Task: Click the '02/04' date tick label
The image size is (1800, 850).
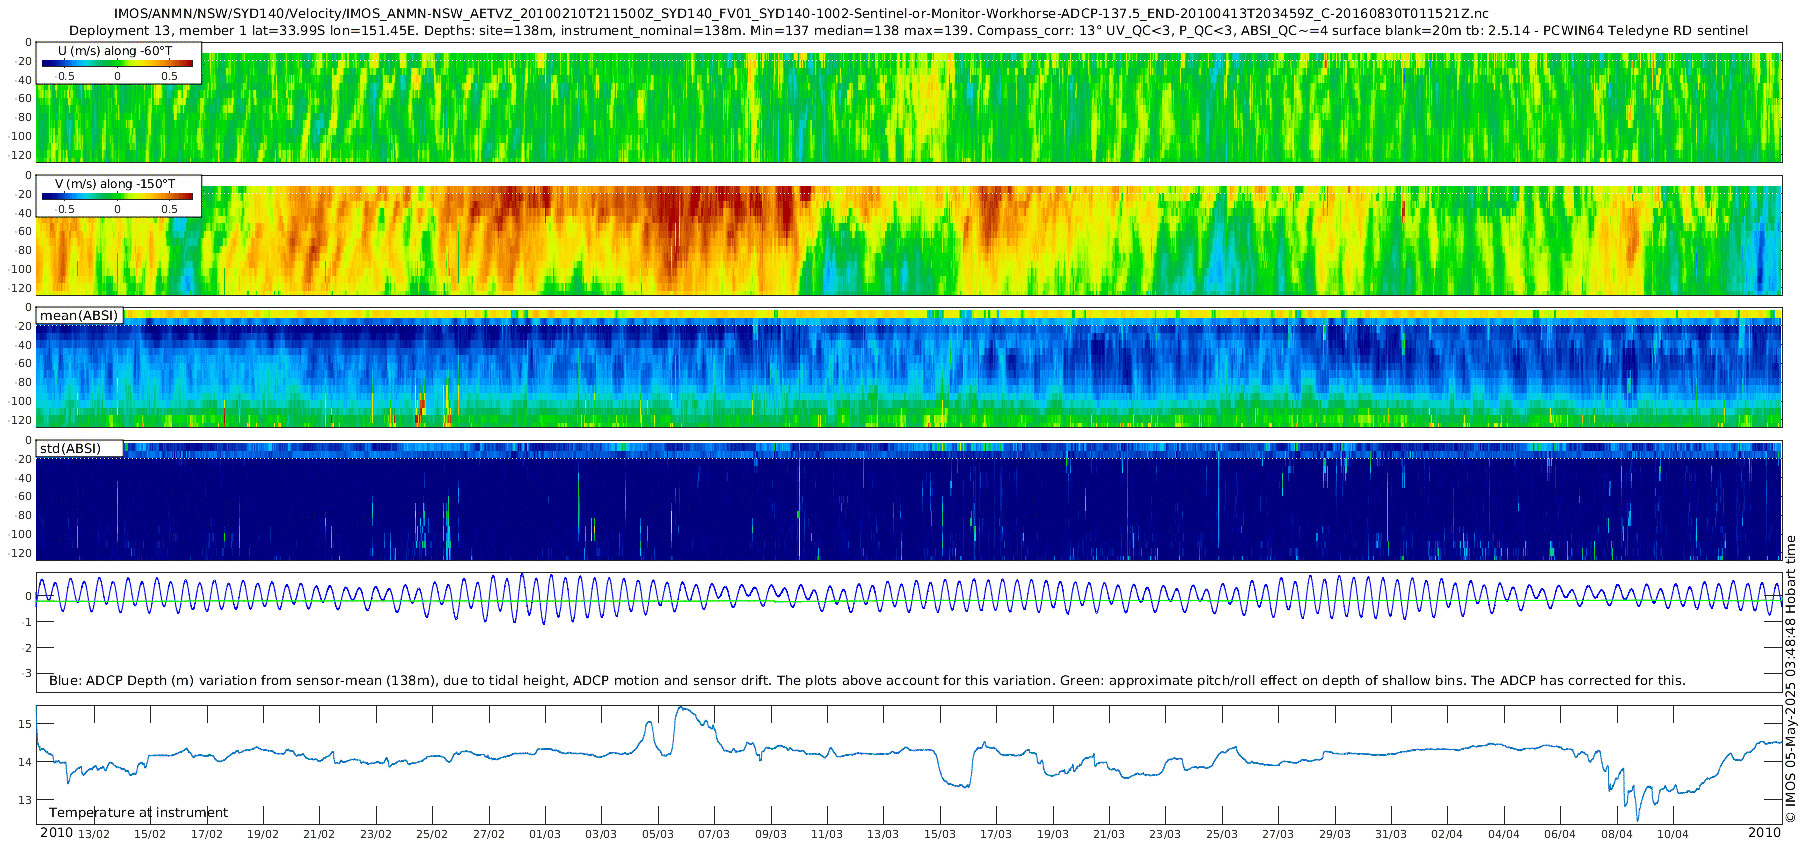Action: tap(1447, 834)
